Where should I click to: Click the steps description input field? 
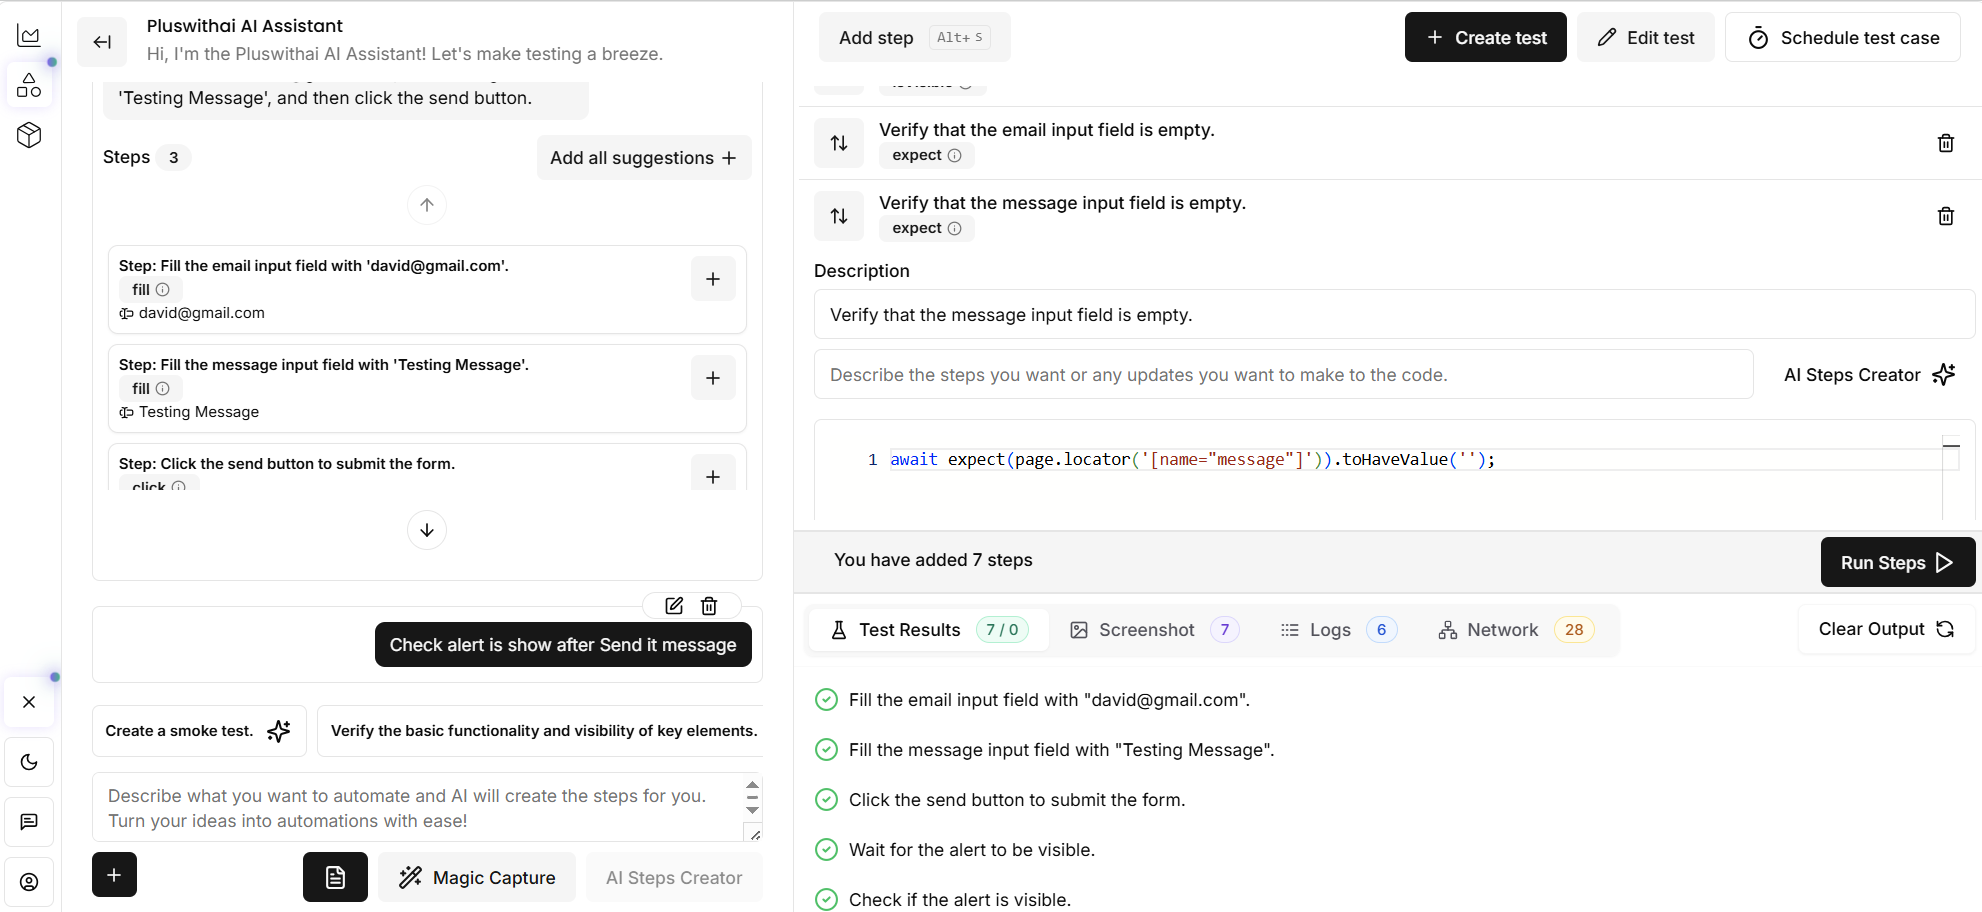(x=1283, y=374)
